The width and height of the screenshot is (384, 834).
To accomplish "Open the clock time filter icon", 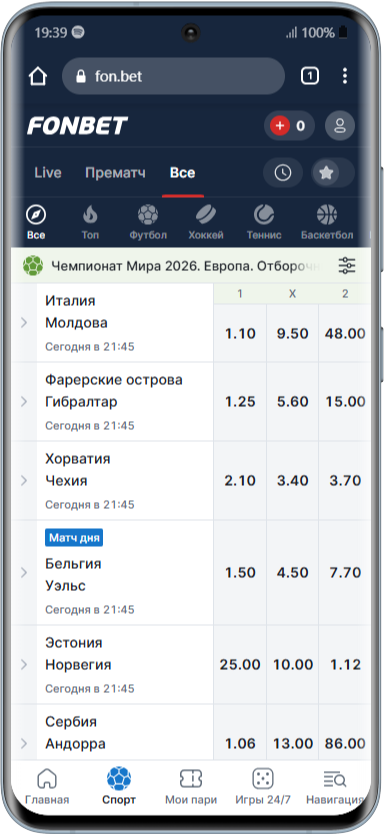I will click(282, 173).
